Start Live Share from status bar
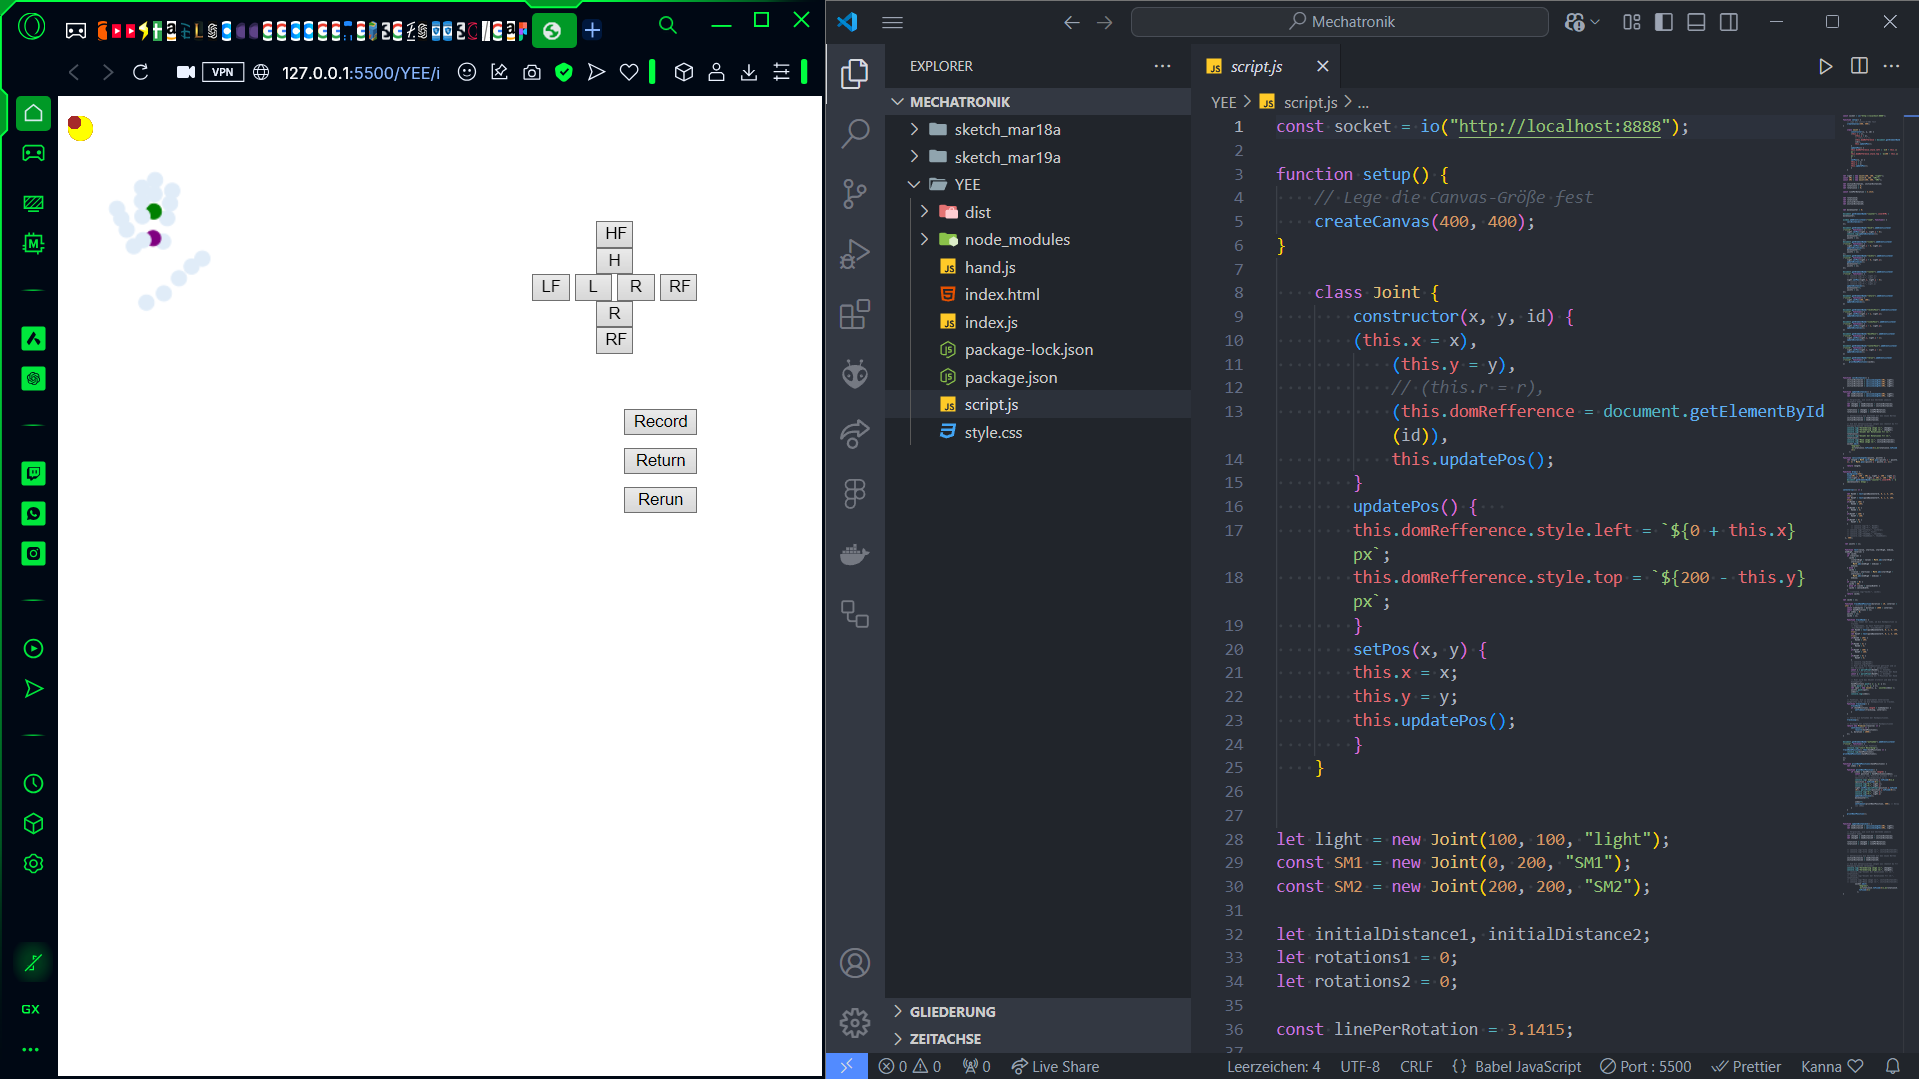 [x=1055, y=1066]
